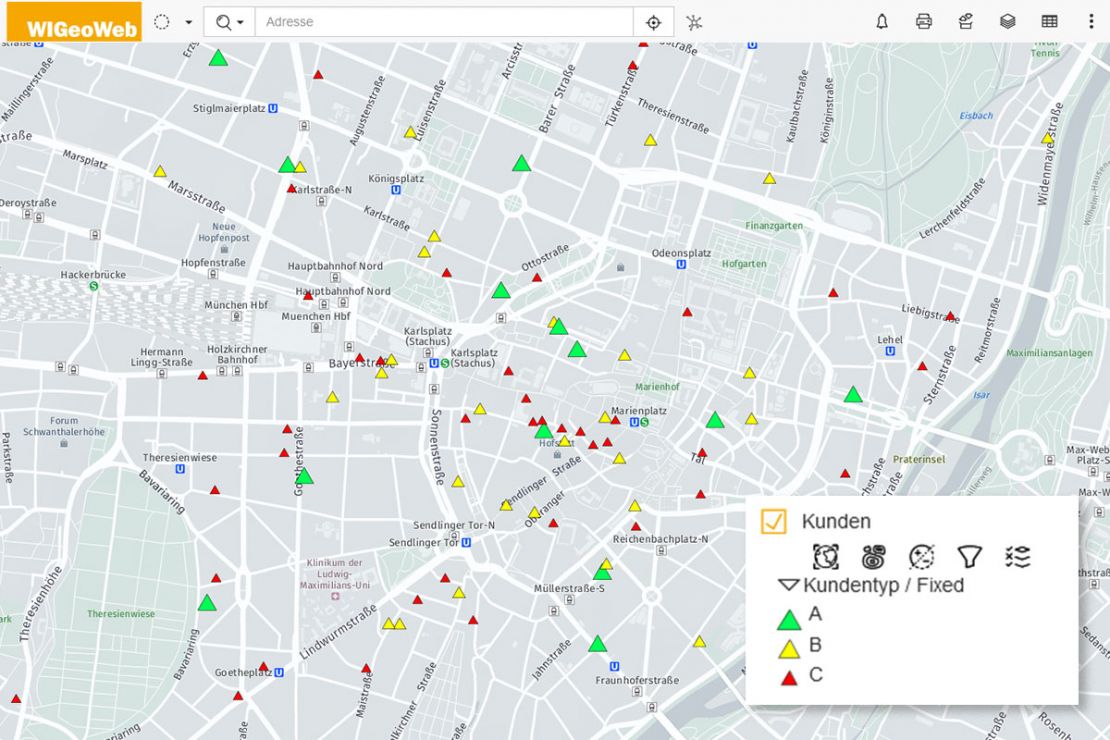Select the yellow triangle marker near Marsplatz

click(x=160, y=171)
